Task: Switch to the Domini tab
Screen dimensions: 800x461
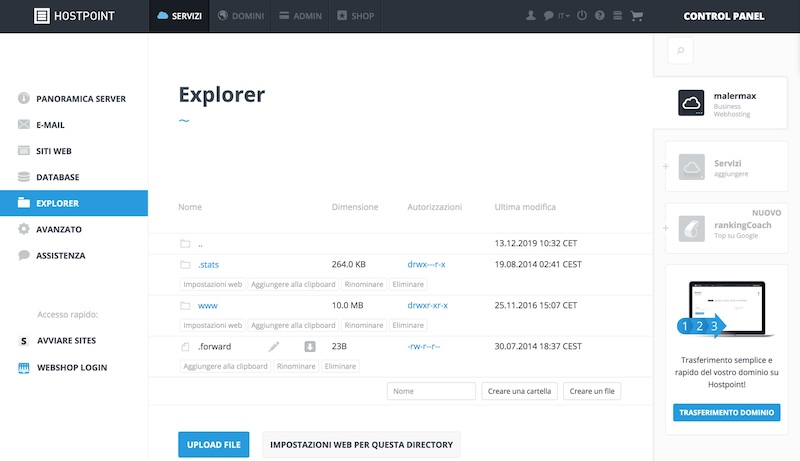Action: pyautogui.click(x=240, y=16)
